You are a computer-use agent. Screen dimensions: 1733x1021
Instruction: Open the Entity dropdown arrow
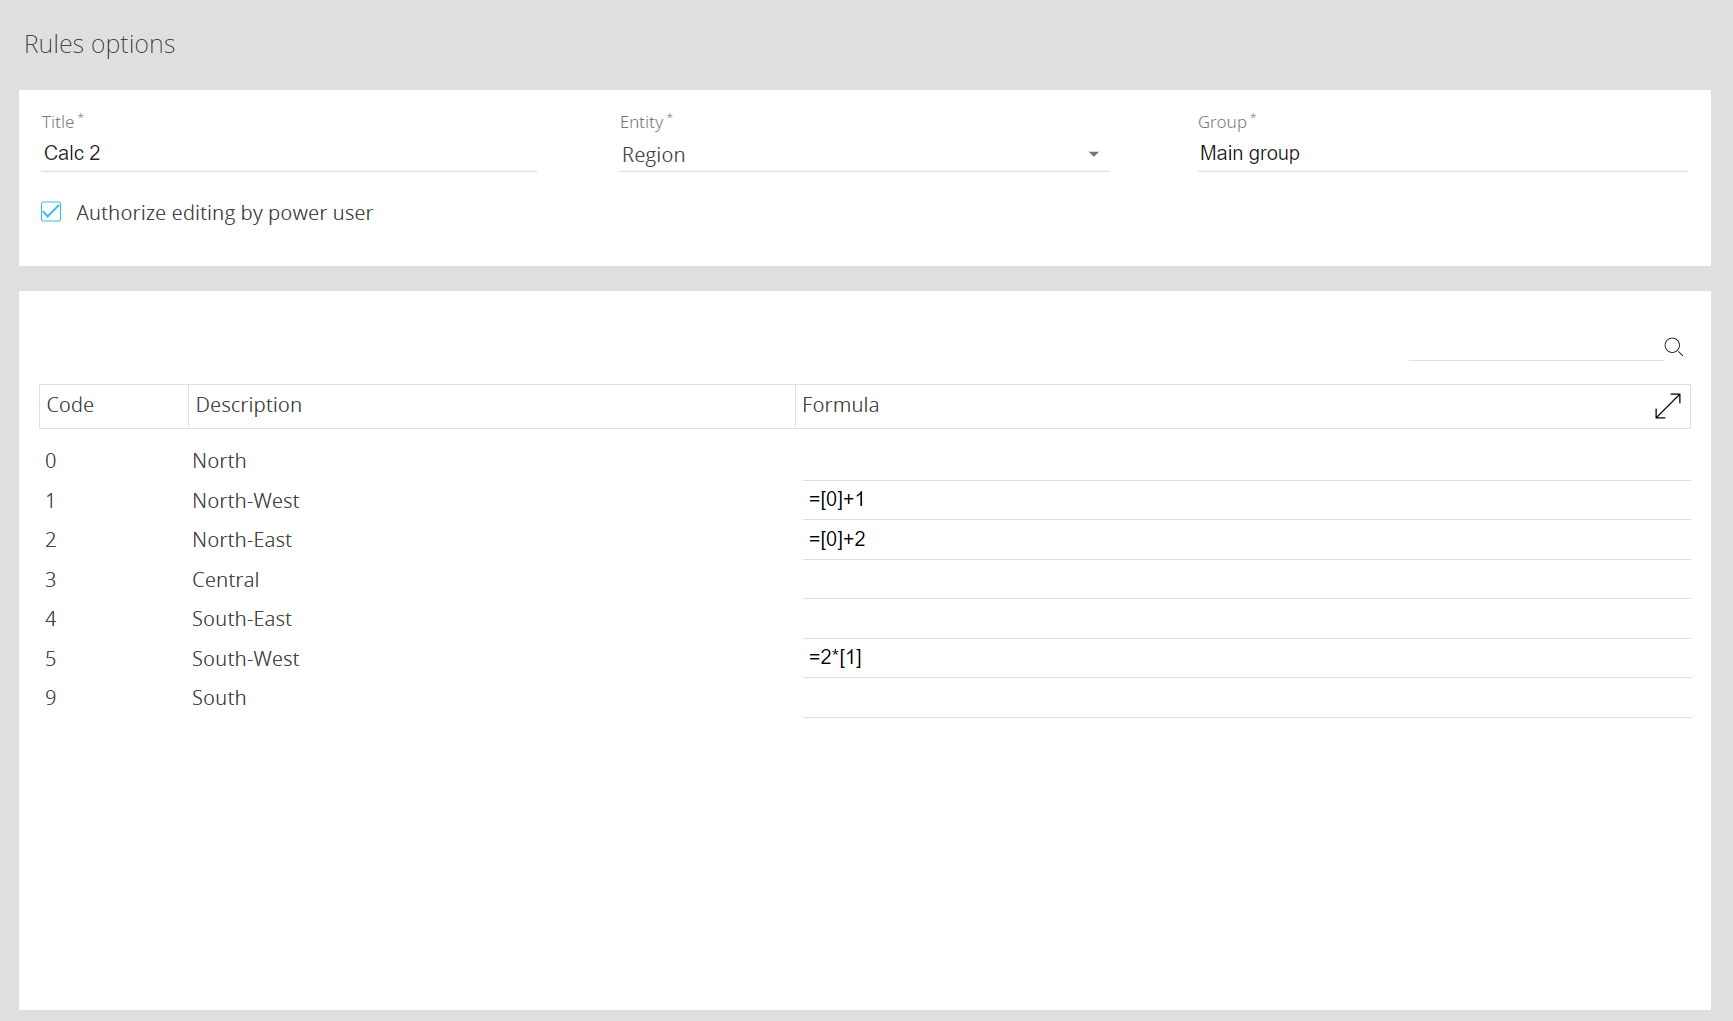click(1093, 155)
